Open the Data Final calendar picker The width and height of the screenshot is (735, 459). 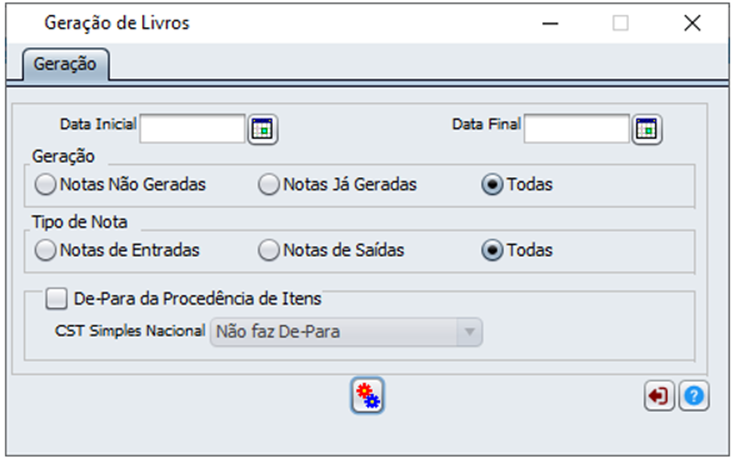pos(646,129)
